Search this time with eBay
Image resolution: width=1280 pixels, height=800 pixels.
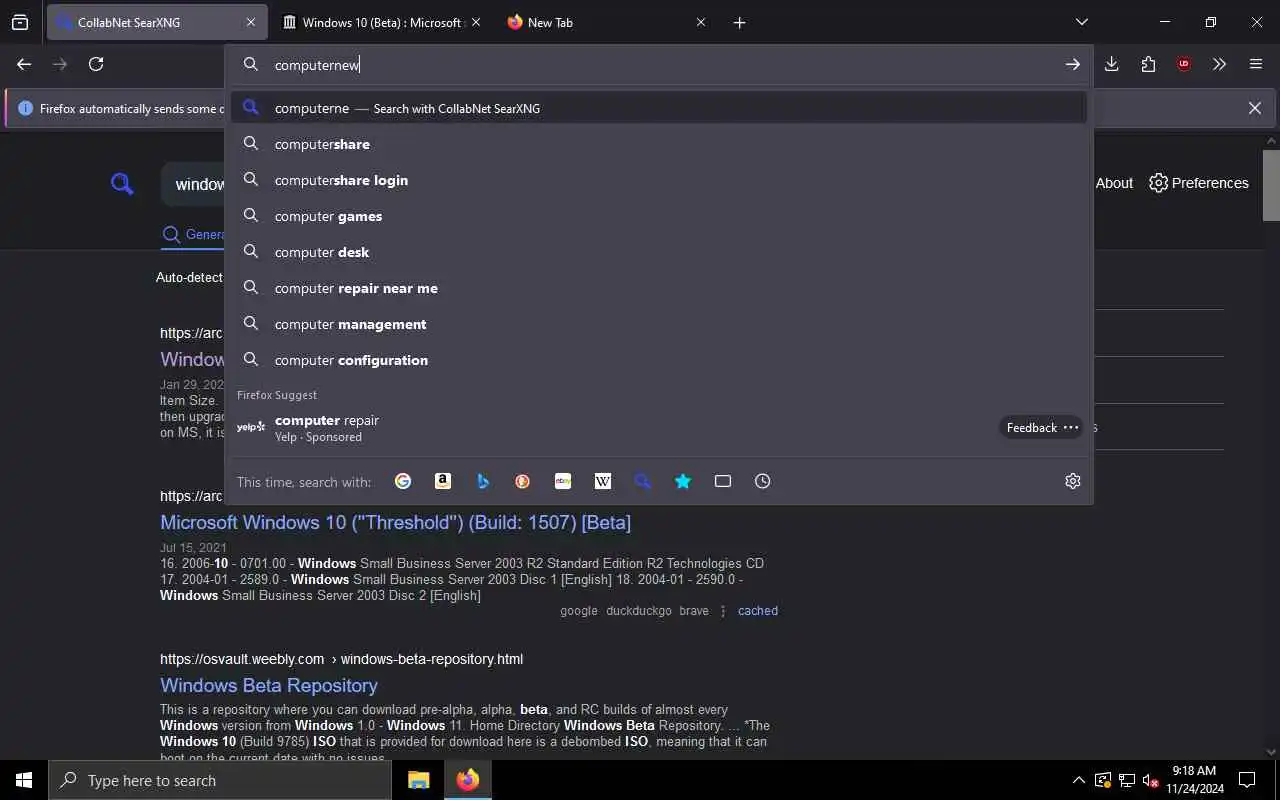(563, 481)
